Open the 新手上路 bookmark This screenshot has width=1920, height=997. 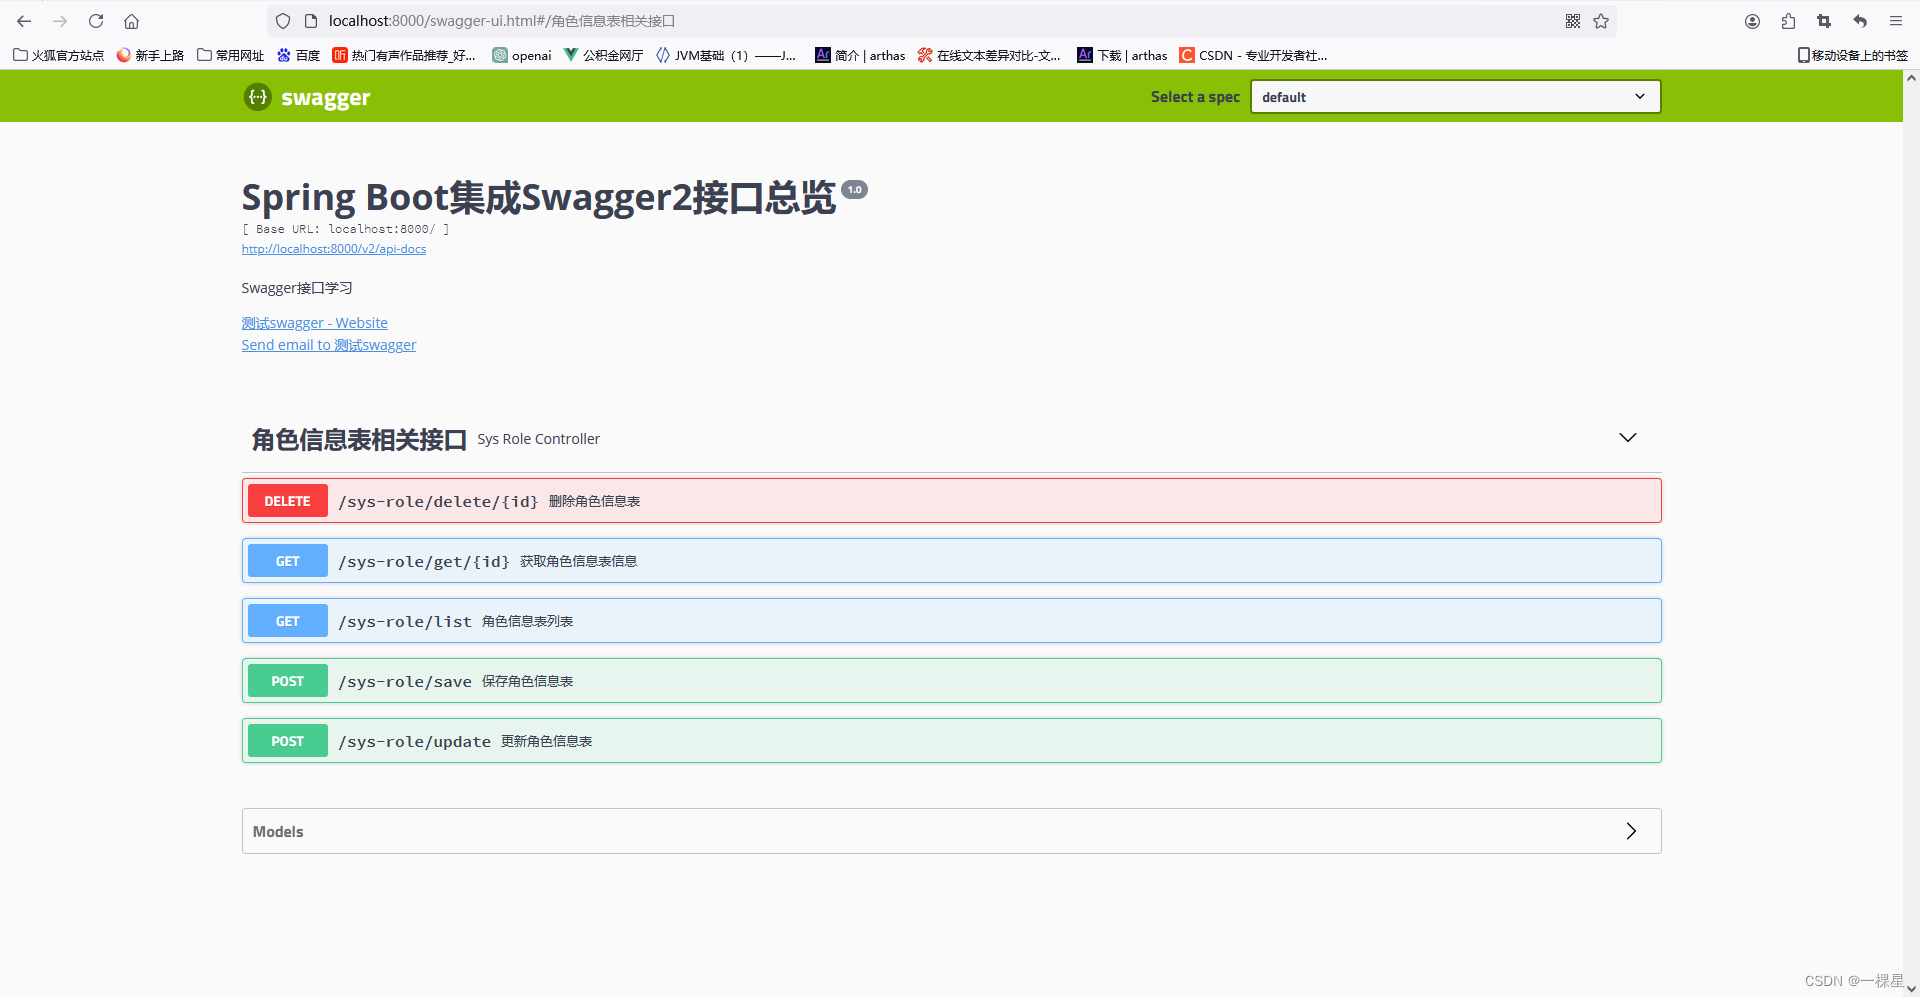pos(150,55)
